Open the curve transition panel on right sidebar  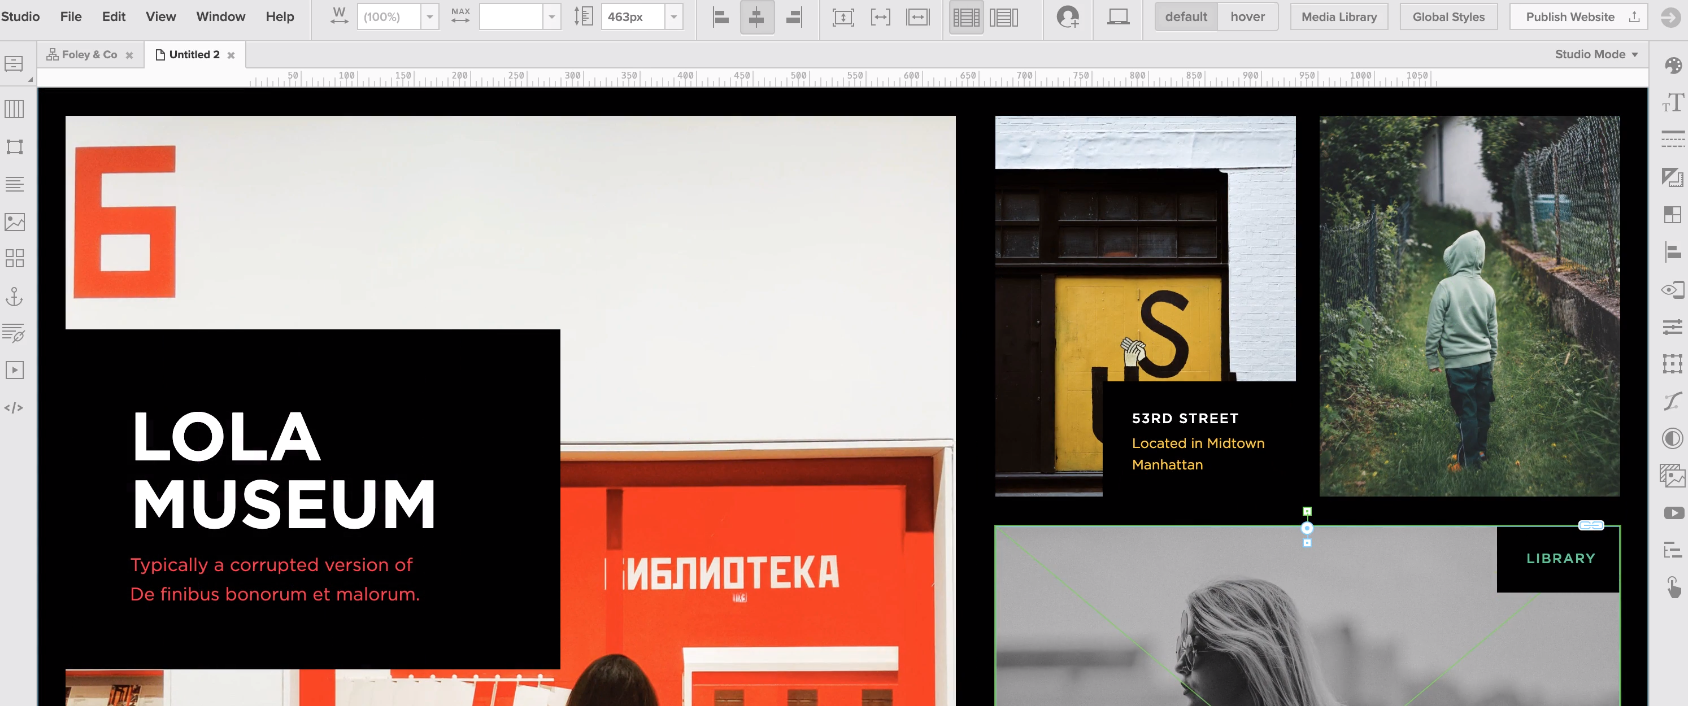(1673, 401)
